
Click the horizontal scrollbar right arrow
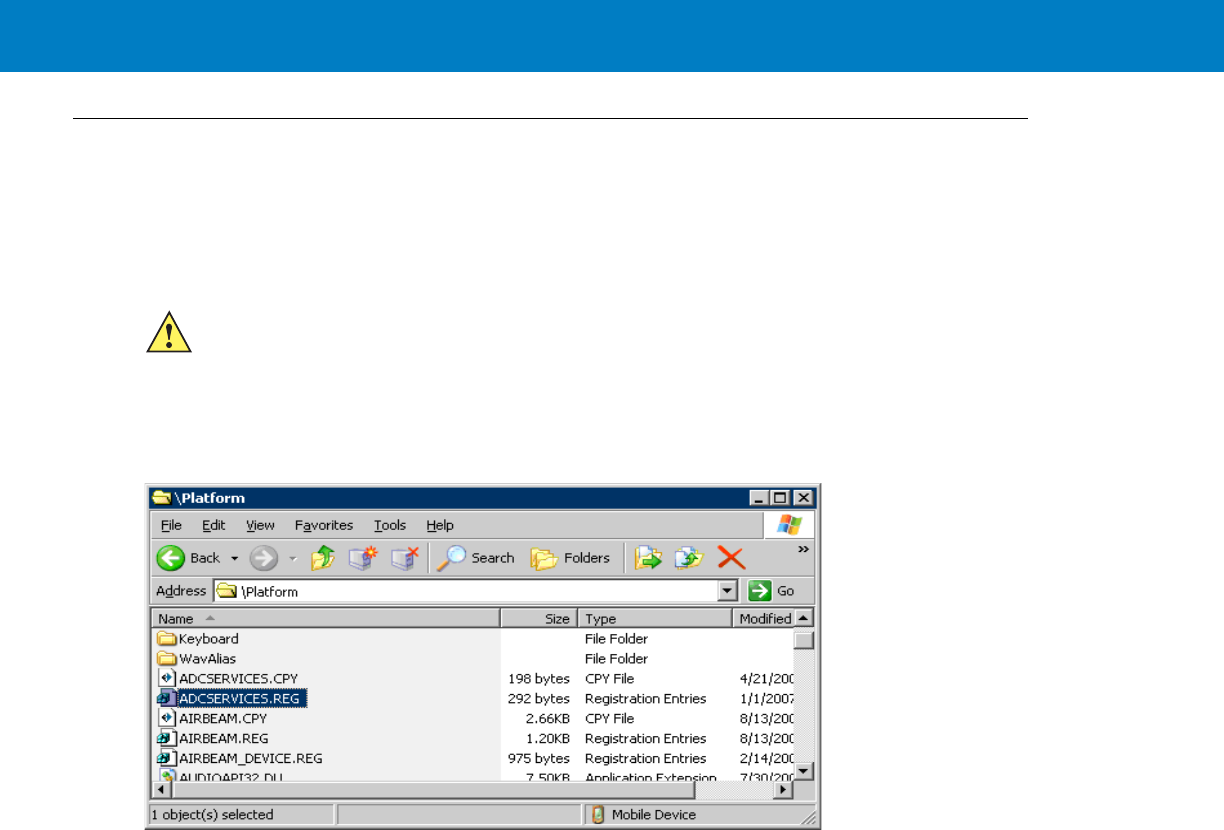785,789
